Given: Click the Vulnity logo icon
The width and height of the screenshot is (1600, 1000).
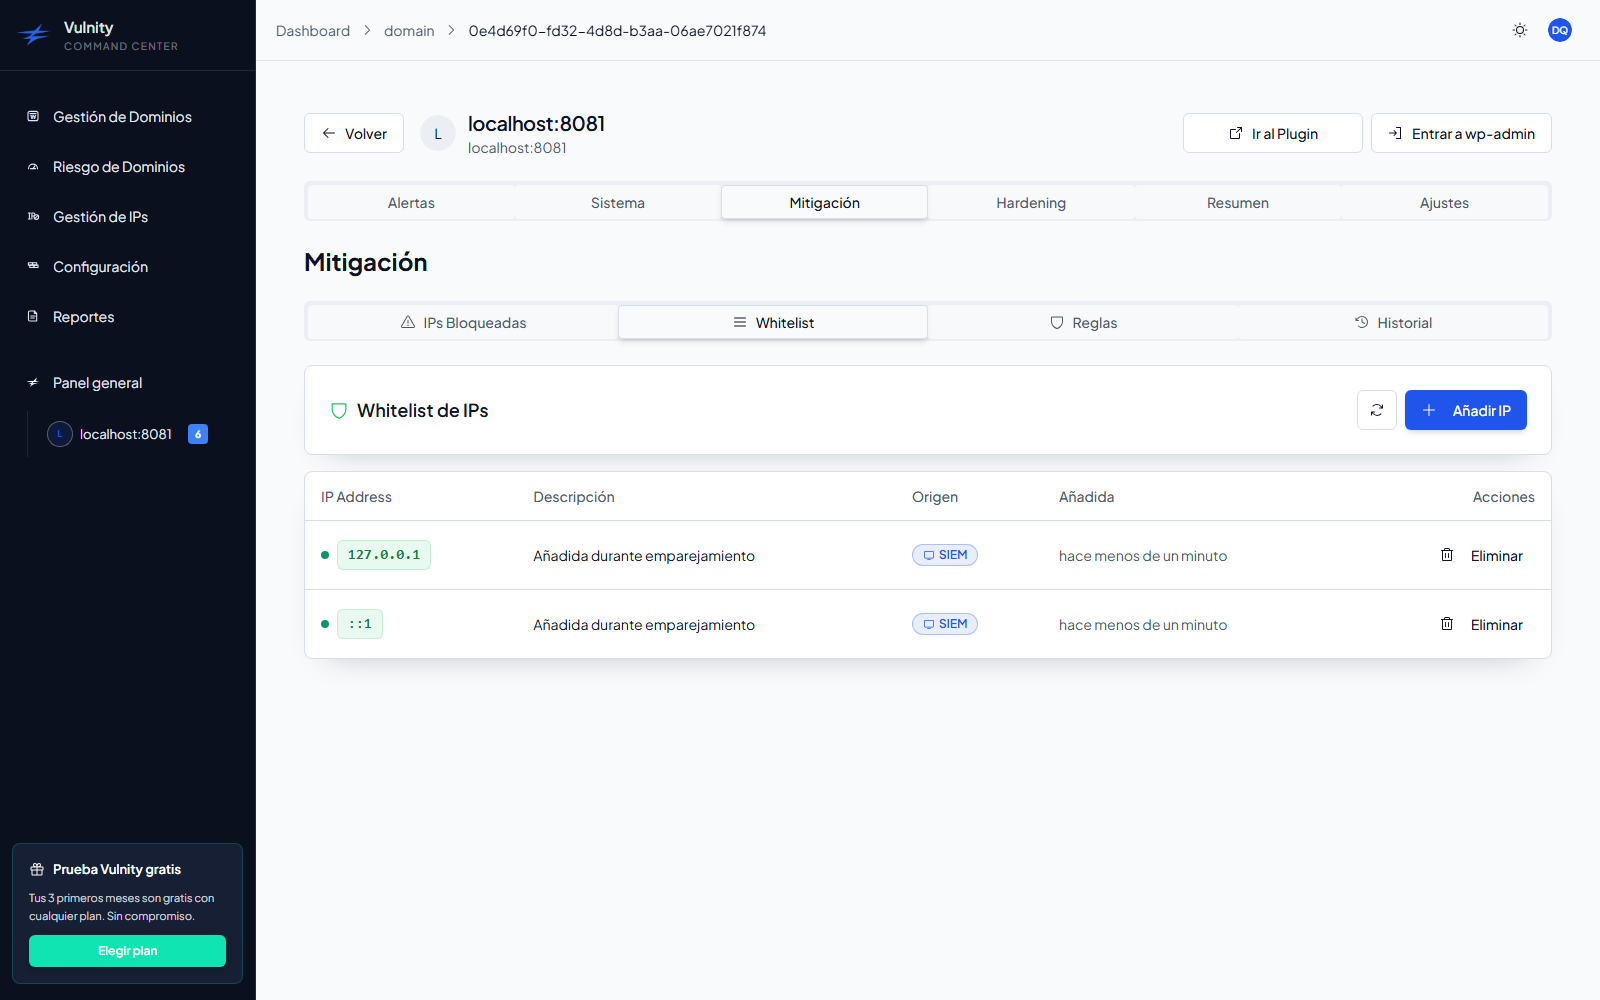Looking at the screenshot, I should 34,36.
